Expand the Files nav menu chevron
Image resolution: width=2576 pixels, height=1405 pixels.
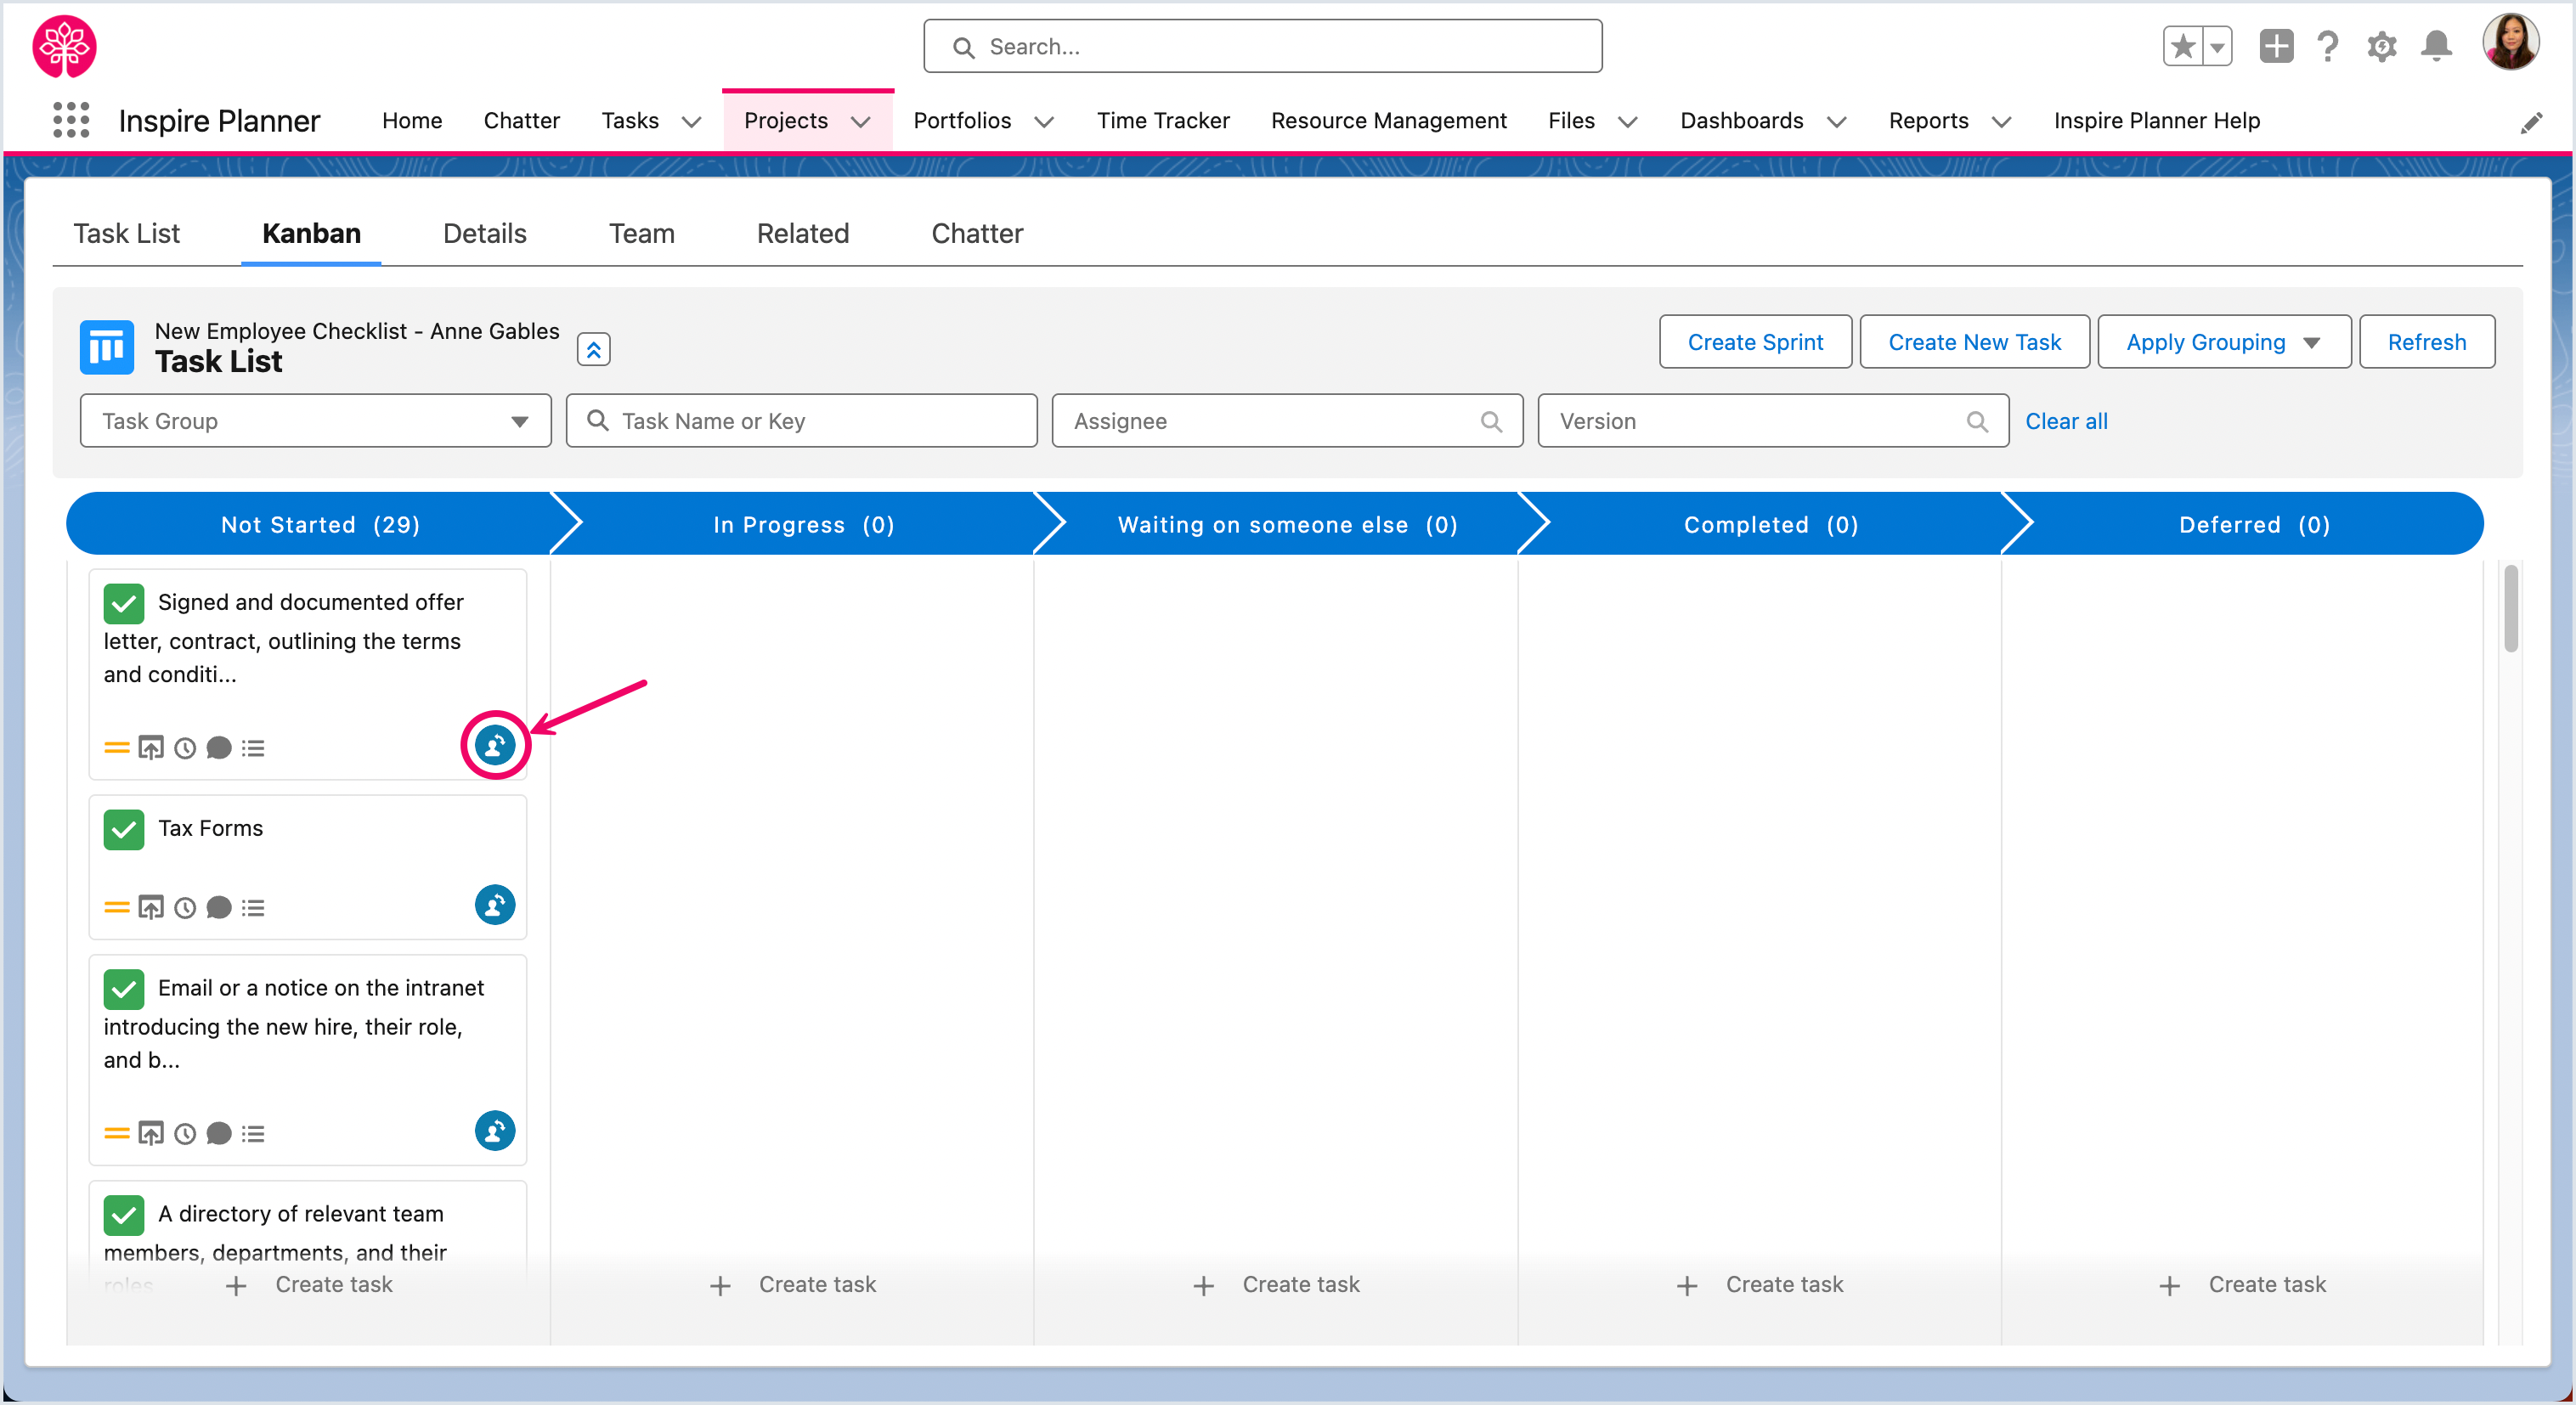[1628, 122]
